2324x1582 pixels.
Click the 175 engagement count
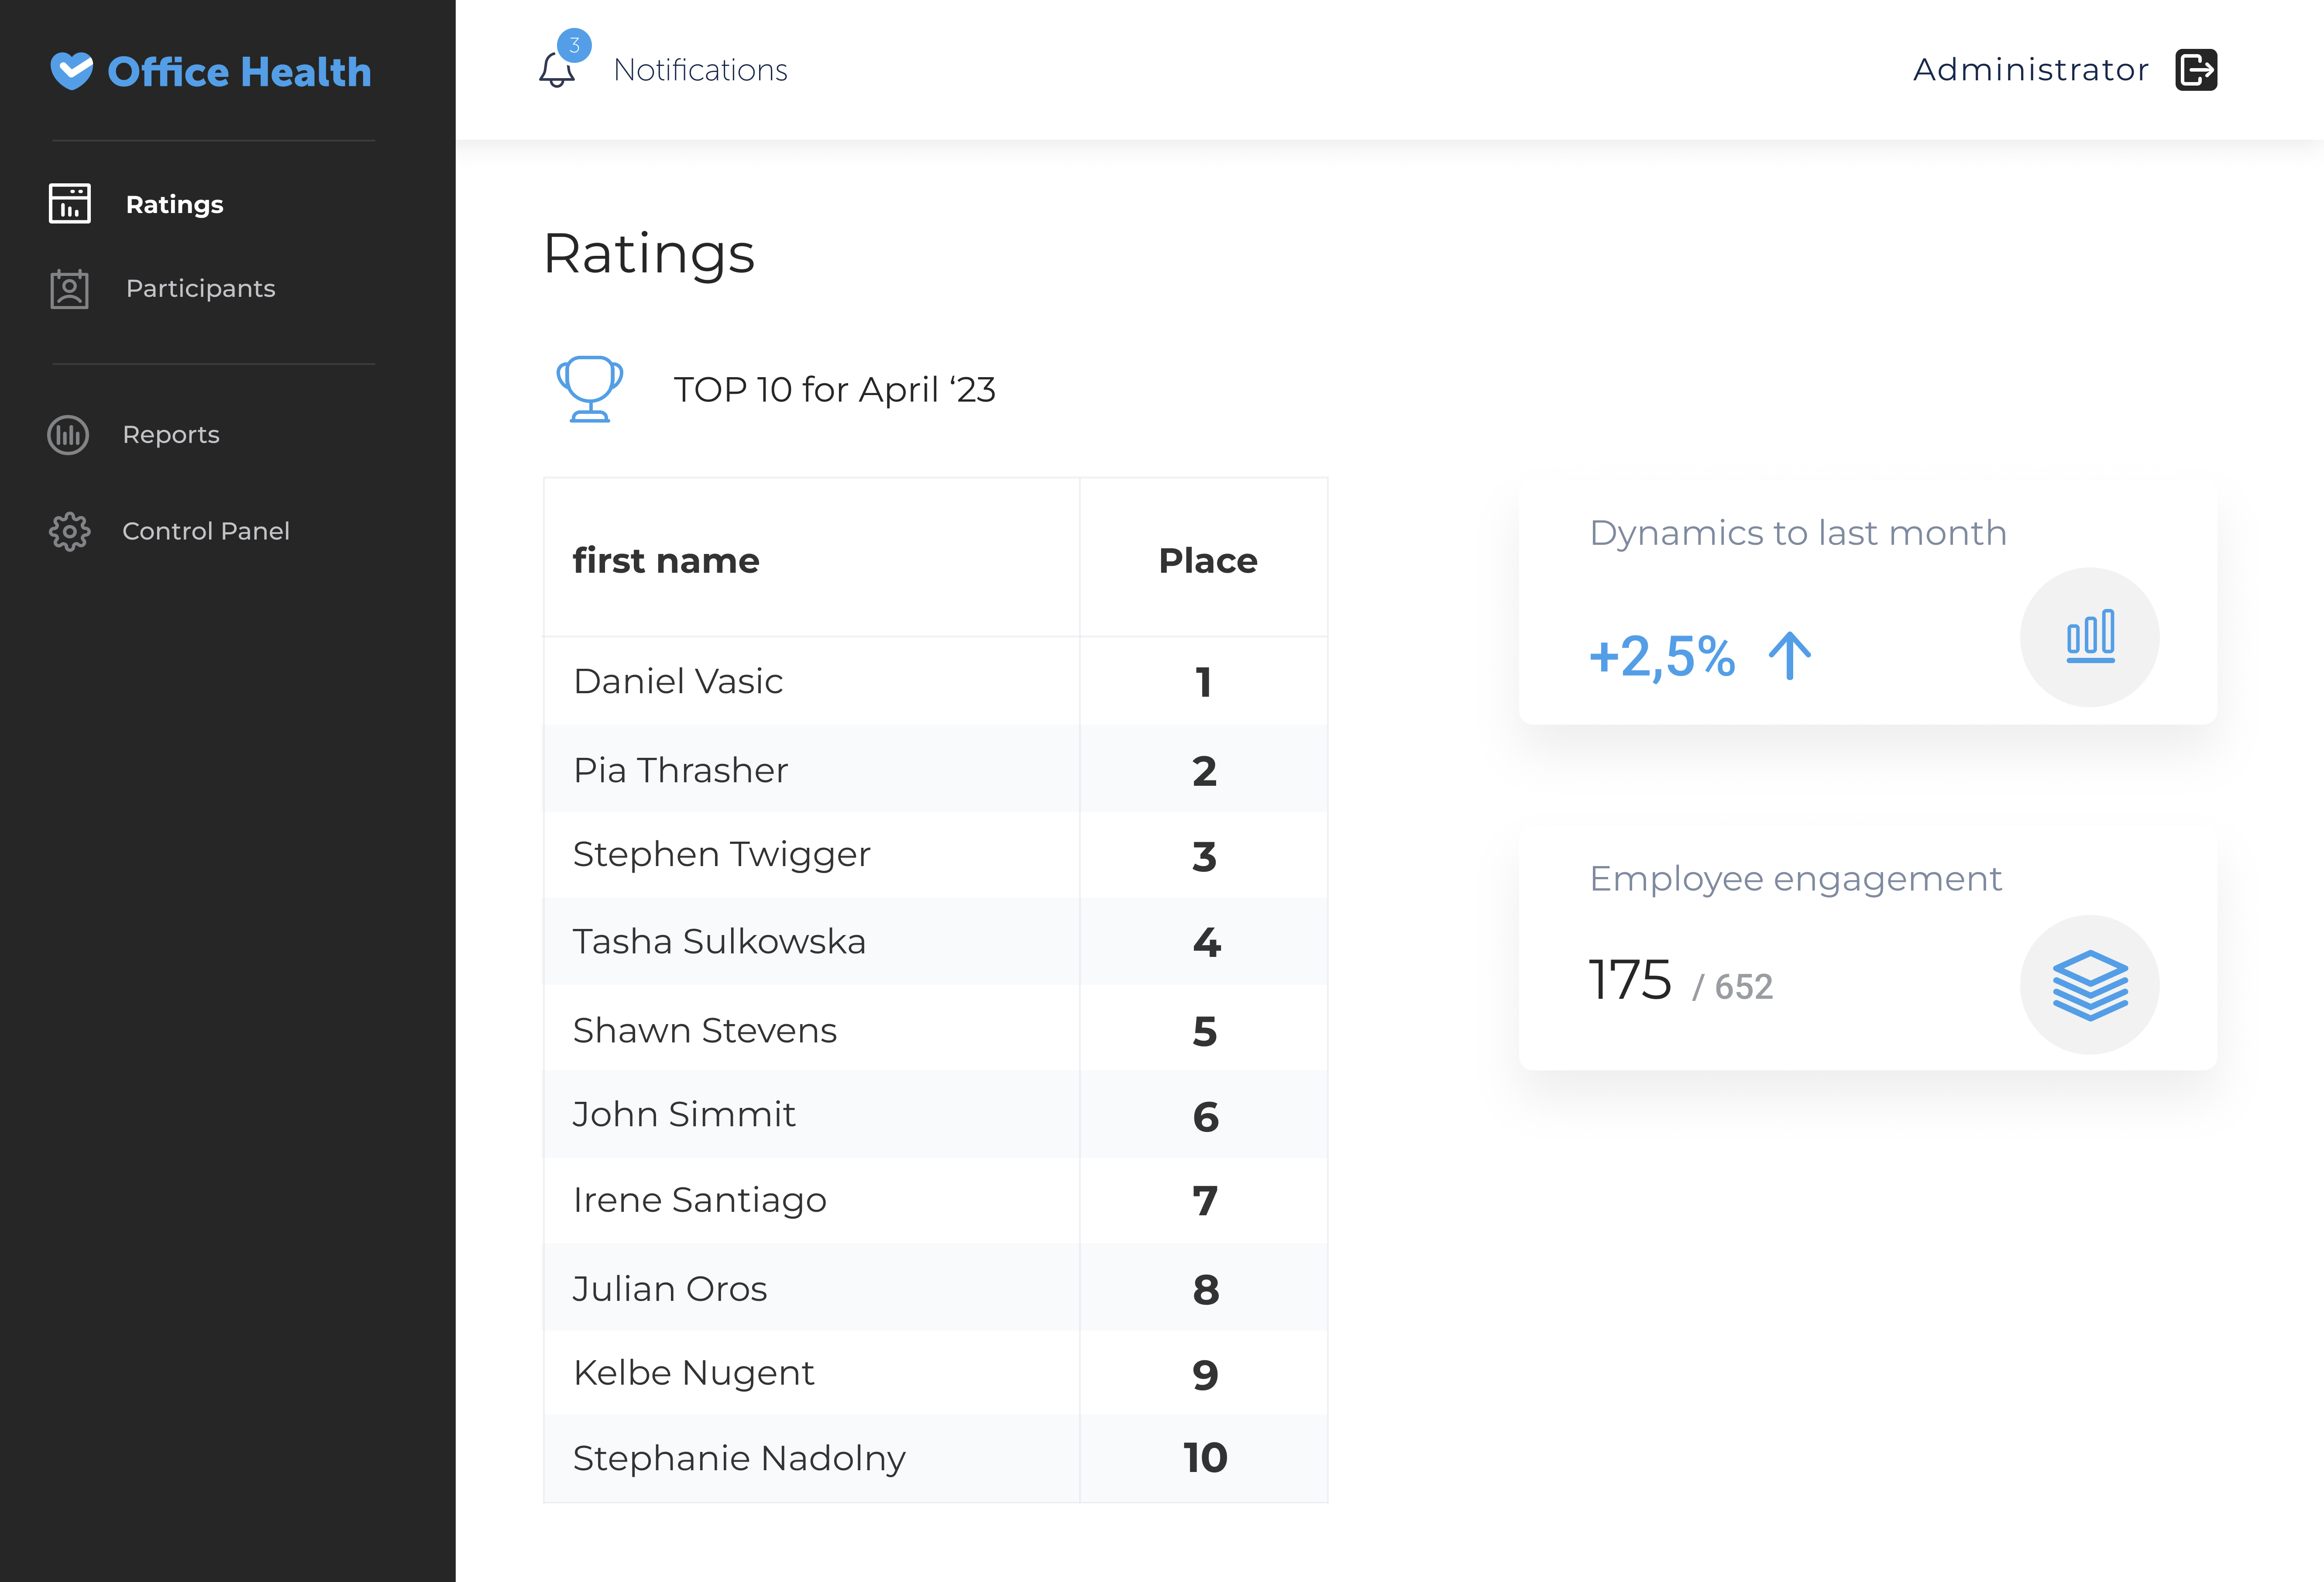point(1629,980)
